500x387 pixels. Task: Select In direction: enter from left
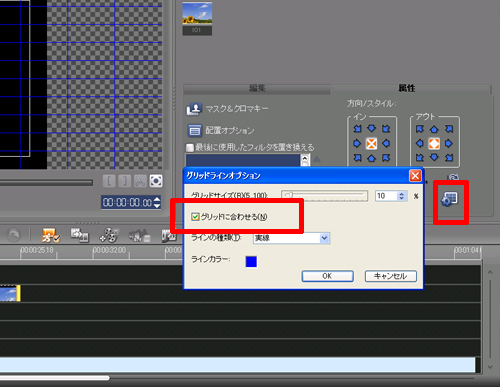tap(357, 143)
